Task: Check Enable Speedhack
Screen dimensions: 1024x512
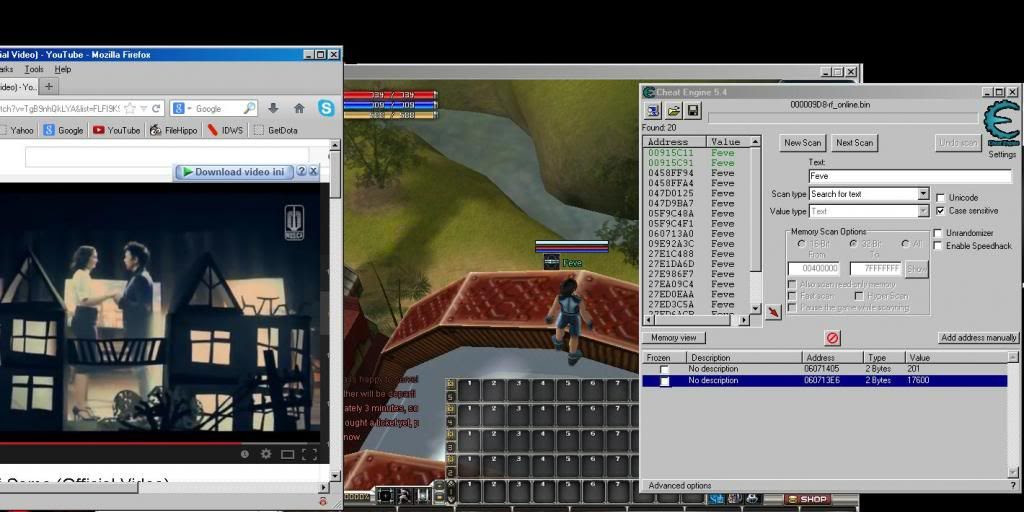Action: 937,246
